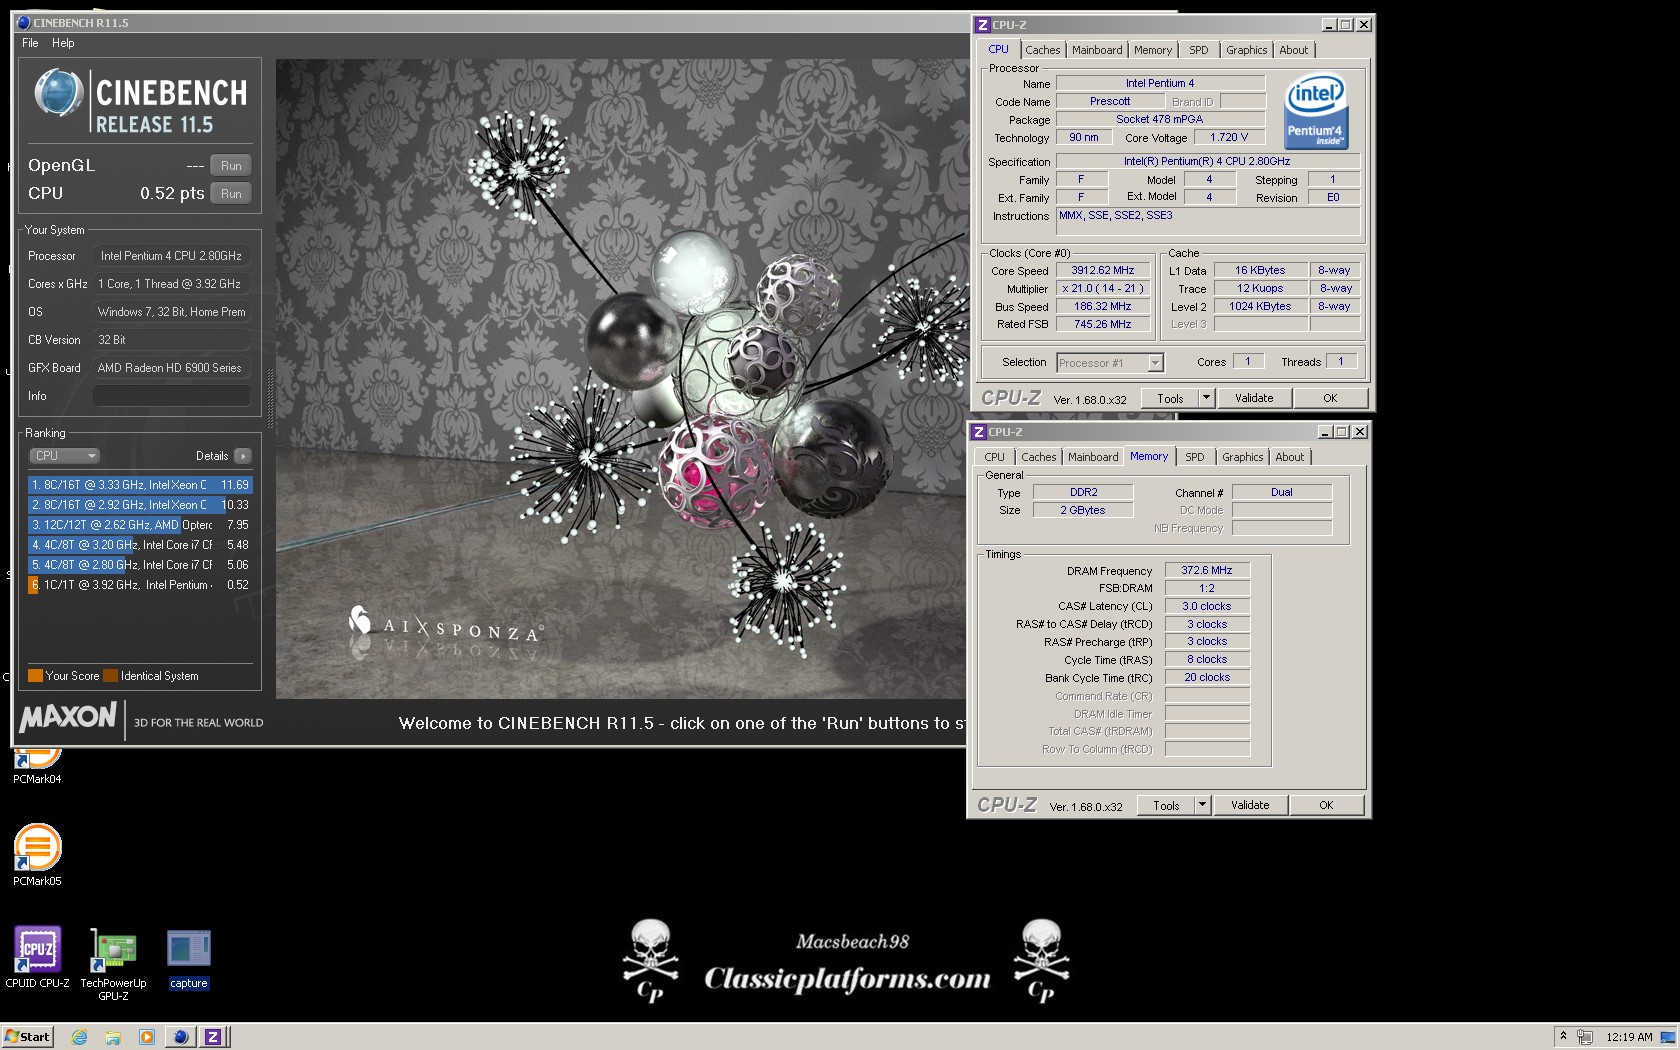Screen dimensions: 1680x1050
Task: Close the lower CPU-Z window
Action: pos(1359,432)
